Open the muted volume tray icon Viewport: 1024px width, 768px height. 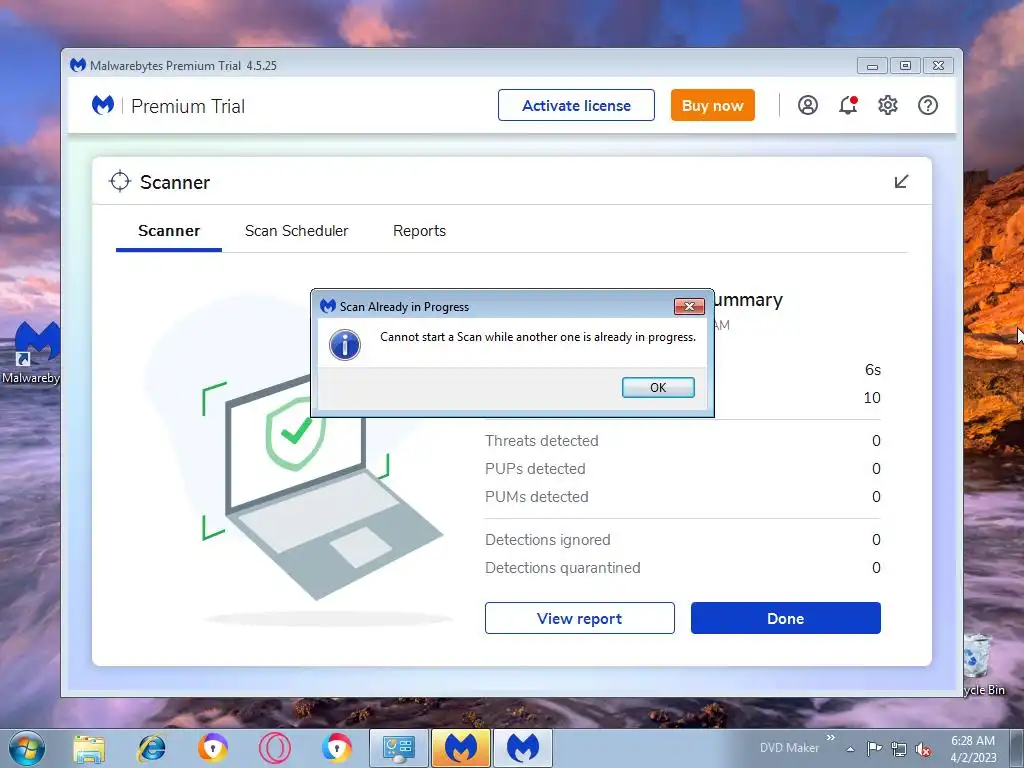pyautogui.click(x=923, y=748)
